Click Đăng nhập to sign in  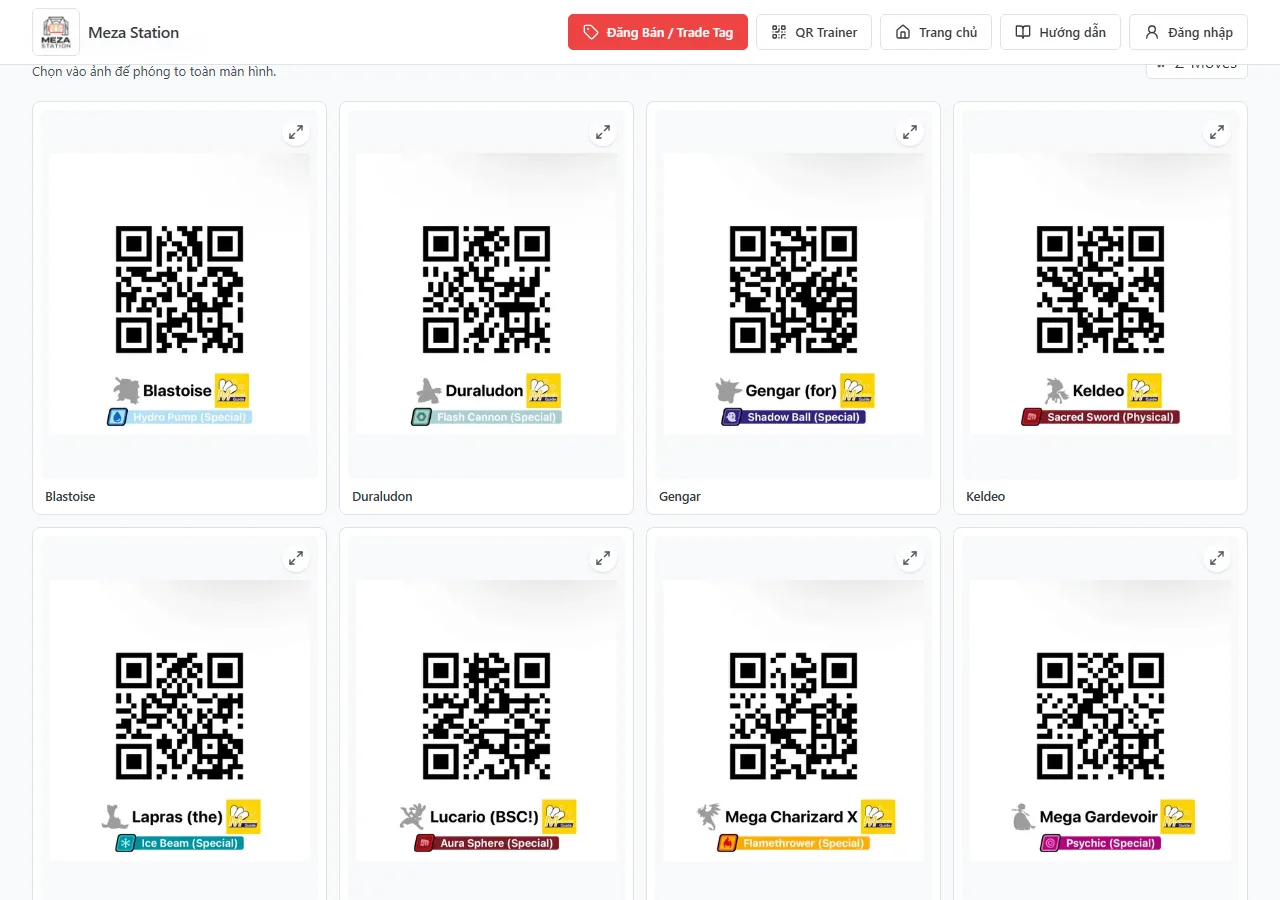click(x=1188, y=32)
